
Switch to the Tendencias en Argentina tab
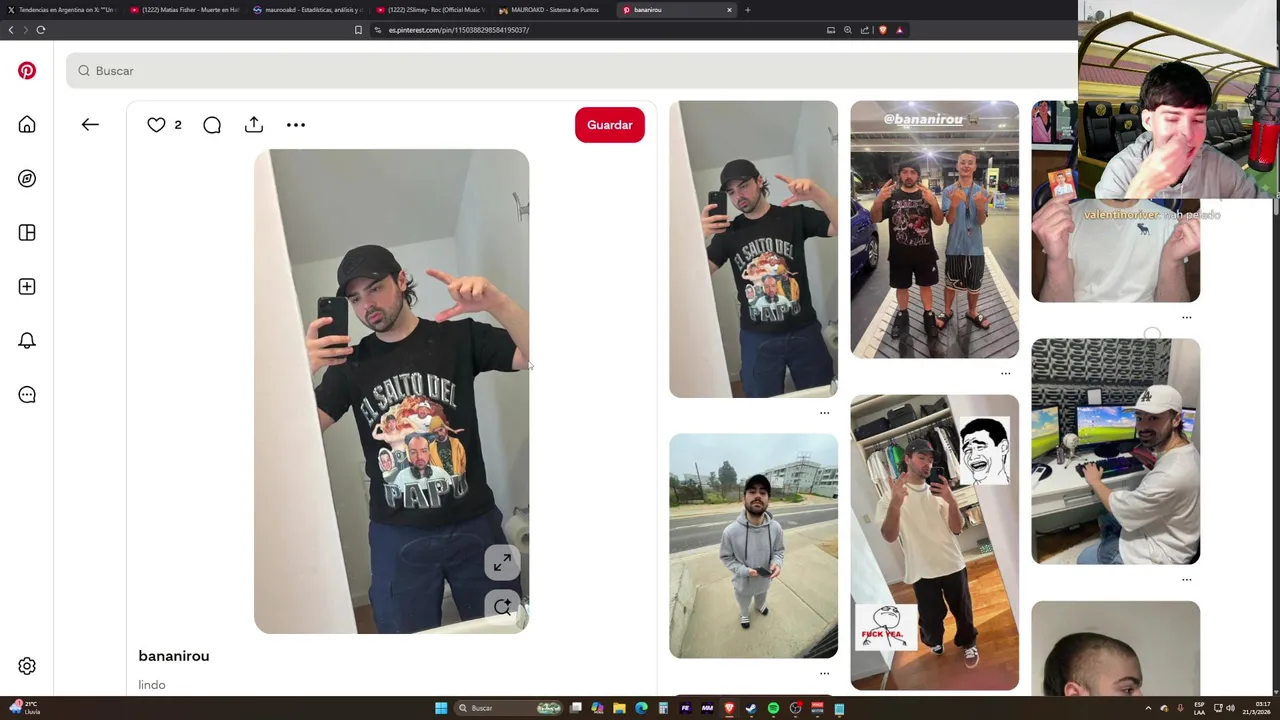coord(60,10)
